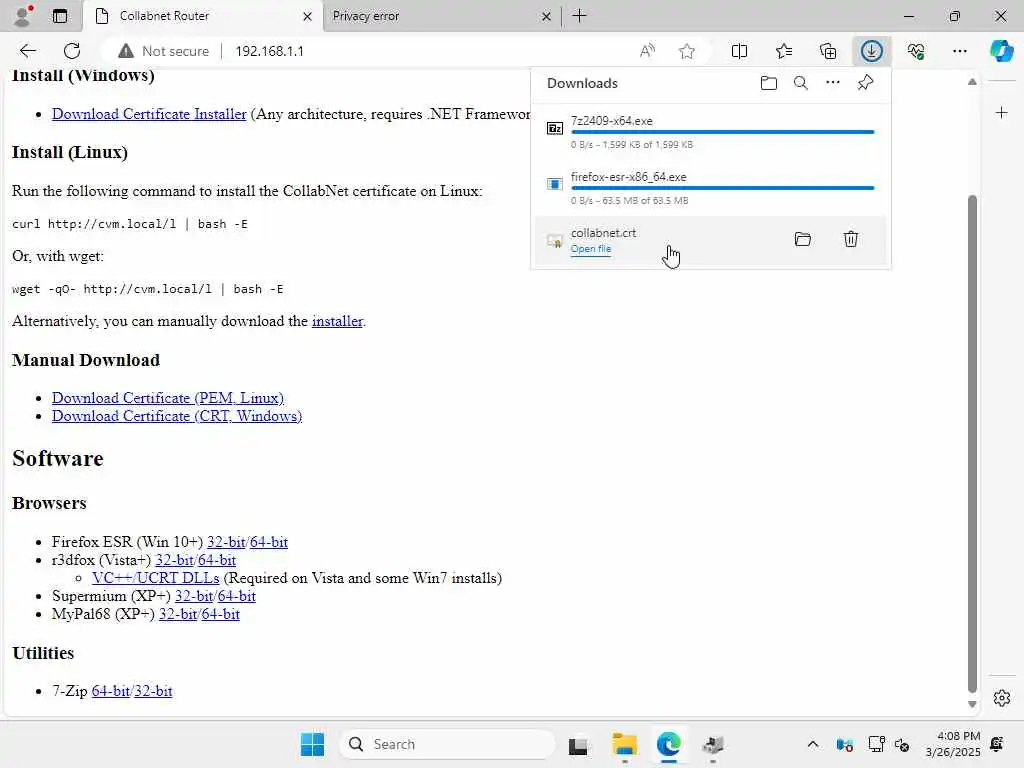
Task: Open File Explorer from taskbar
Action: click(624, 744)
